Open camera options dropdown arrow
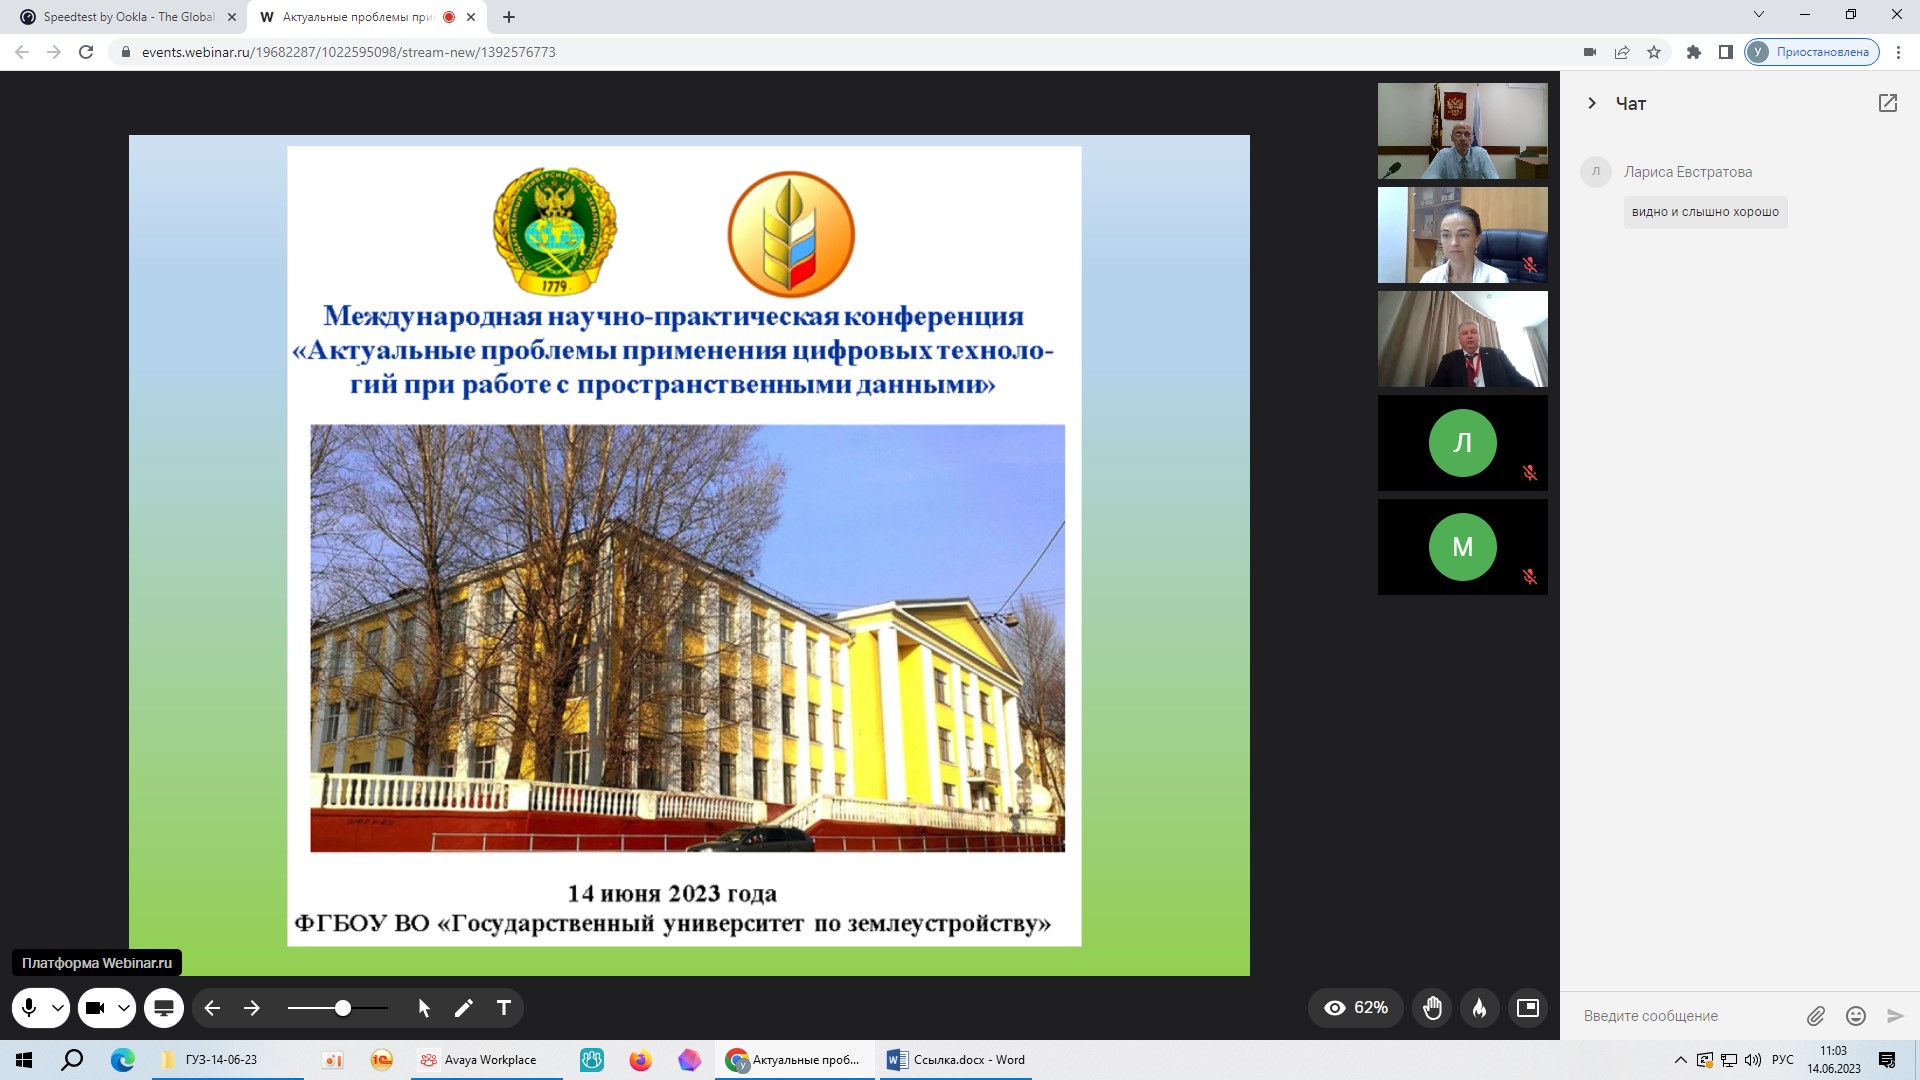1920x1080 pixels. pyautogui.click(x=124, y=1008)
